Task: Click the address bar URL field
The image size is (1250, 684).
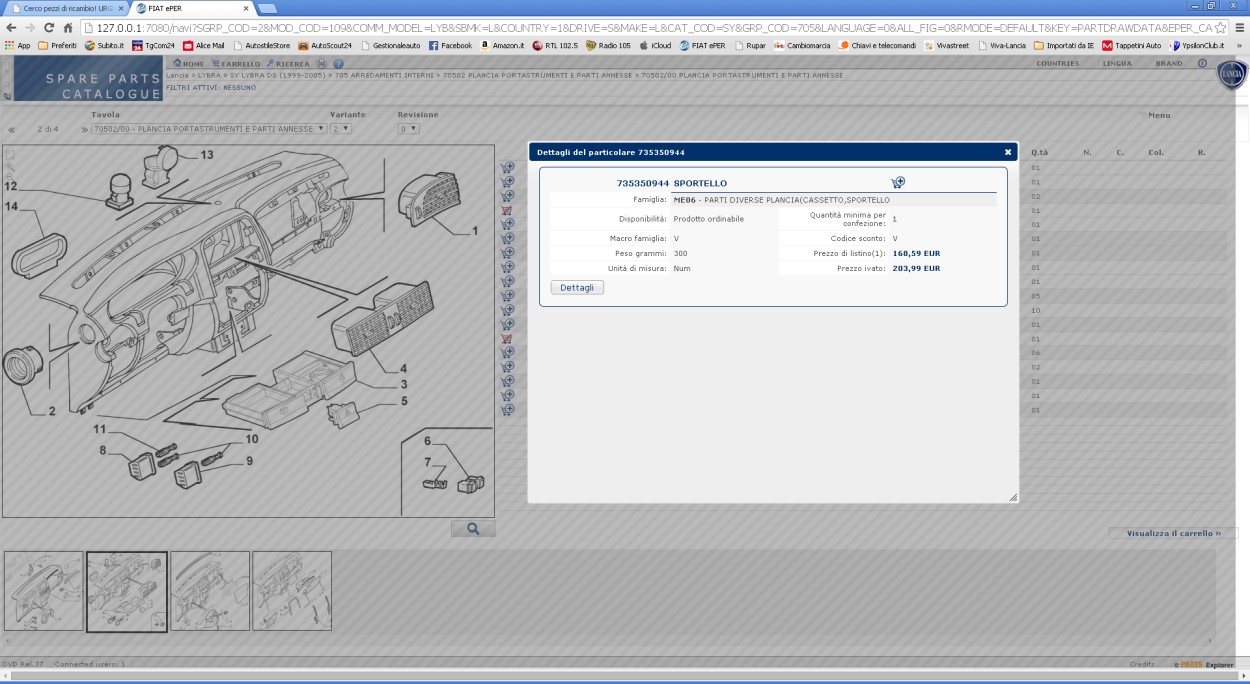Action: point(655,28)
